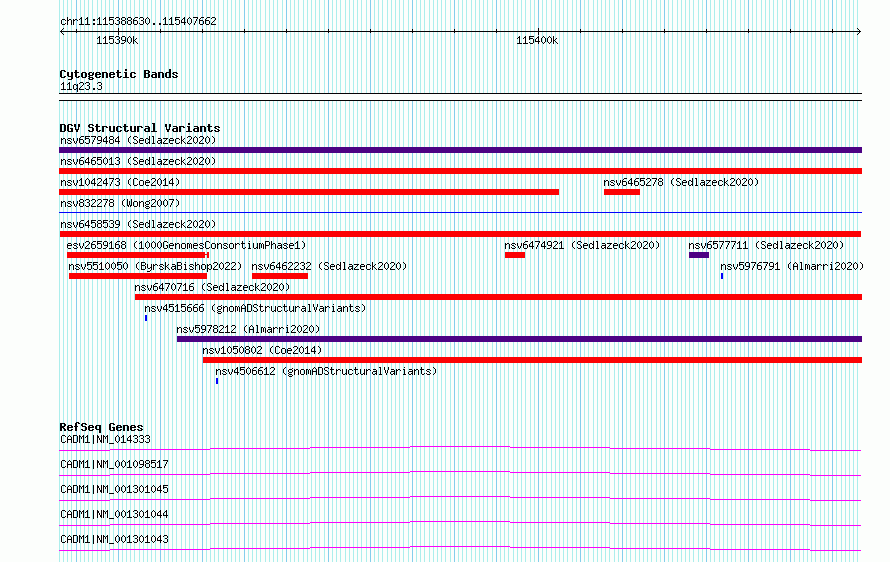This screenshot has height=562, width=890.
Task: Open nsv5978212 (Almarri2020) label
Action: 248,329
